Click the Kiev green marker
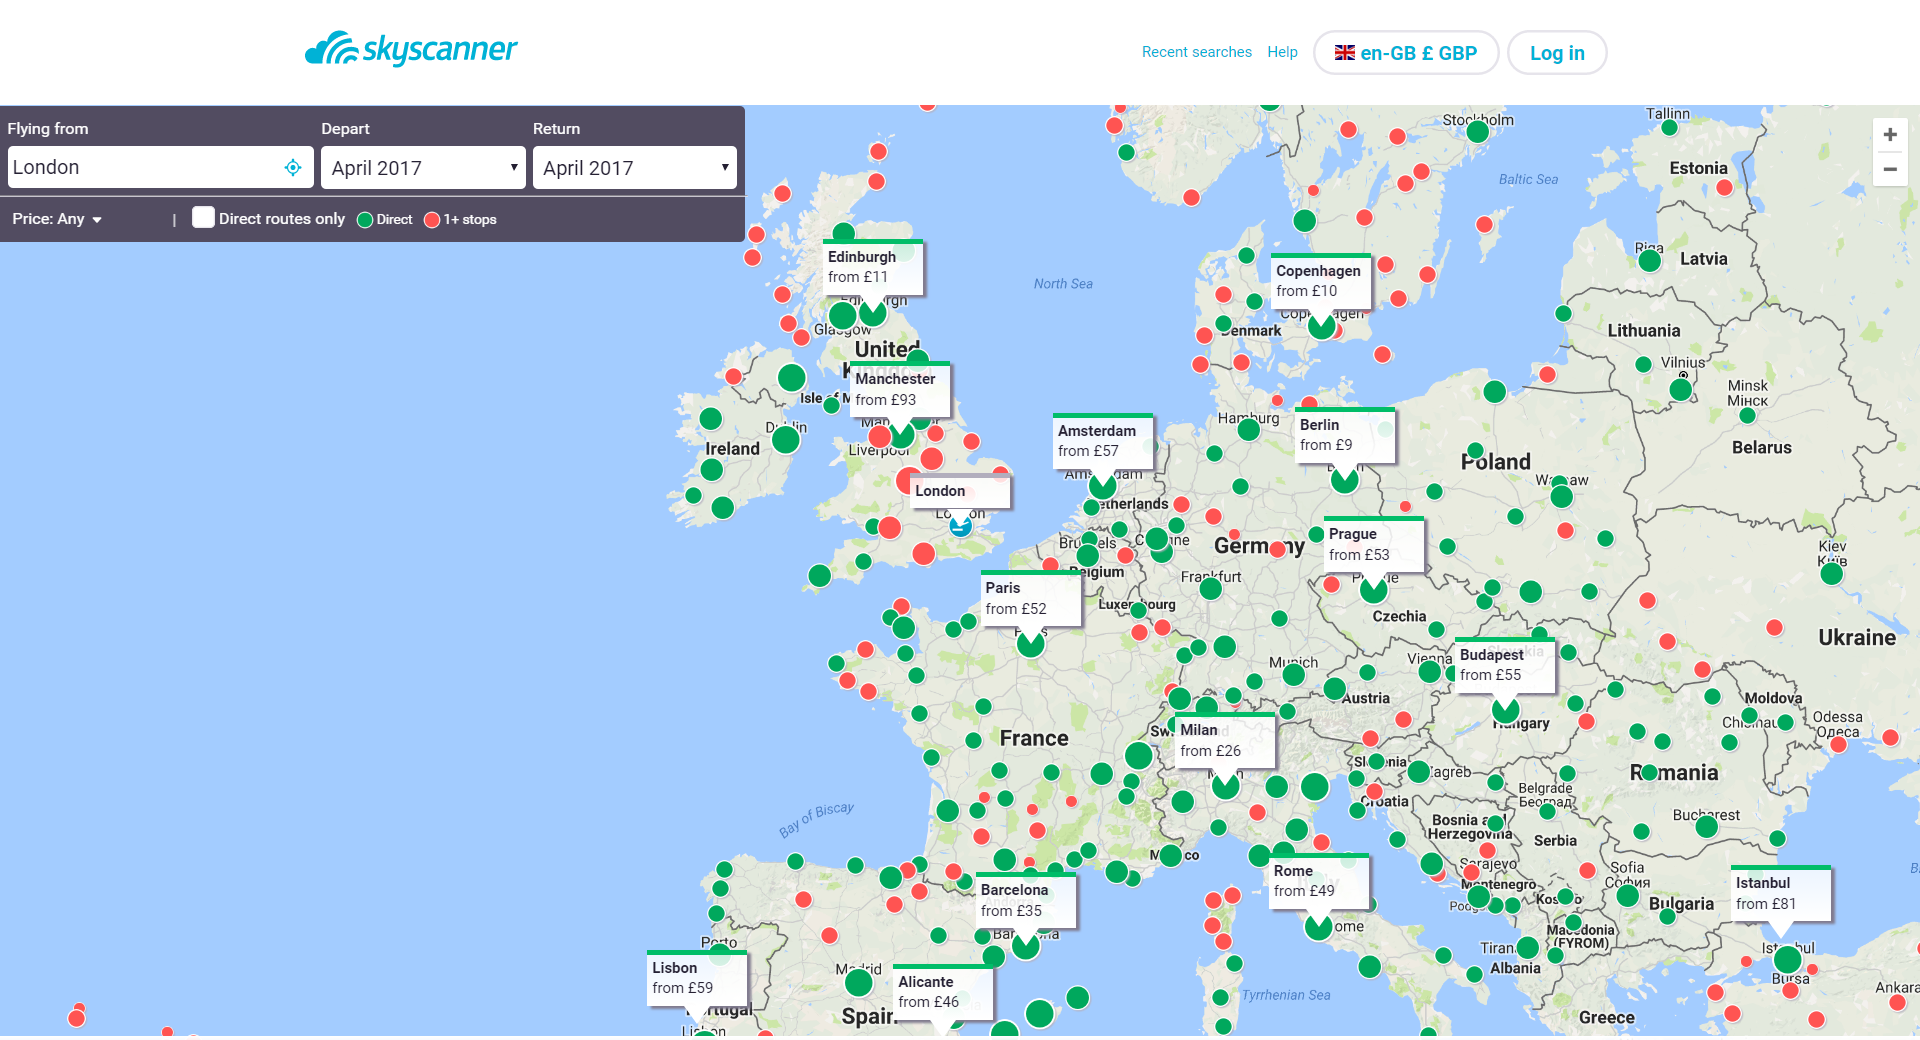The image size is (1920, 1040). tap(1832, 574)
